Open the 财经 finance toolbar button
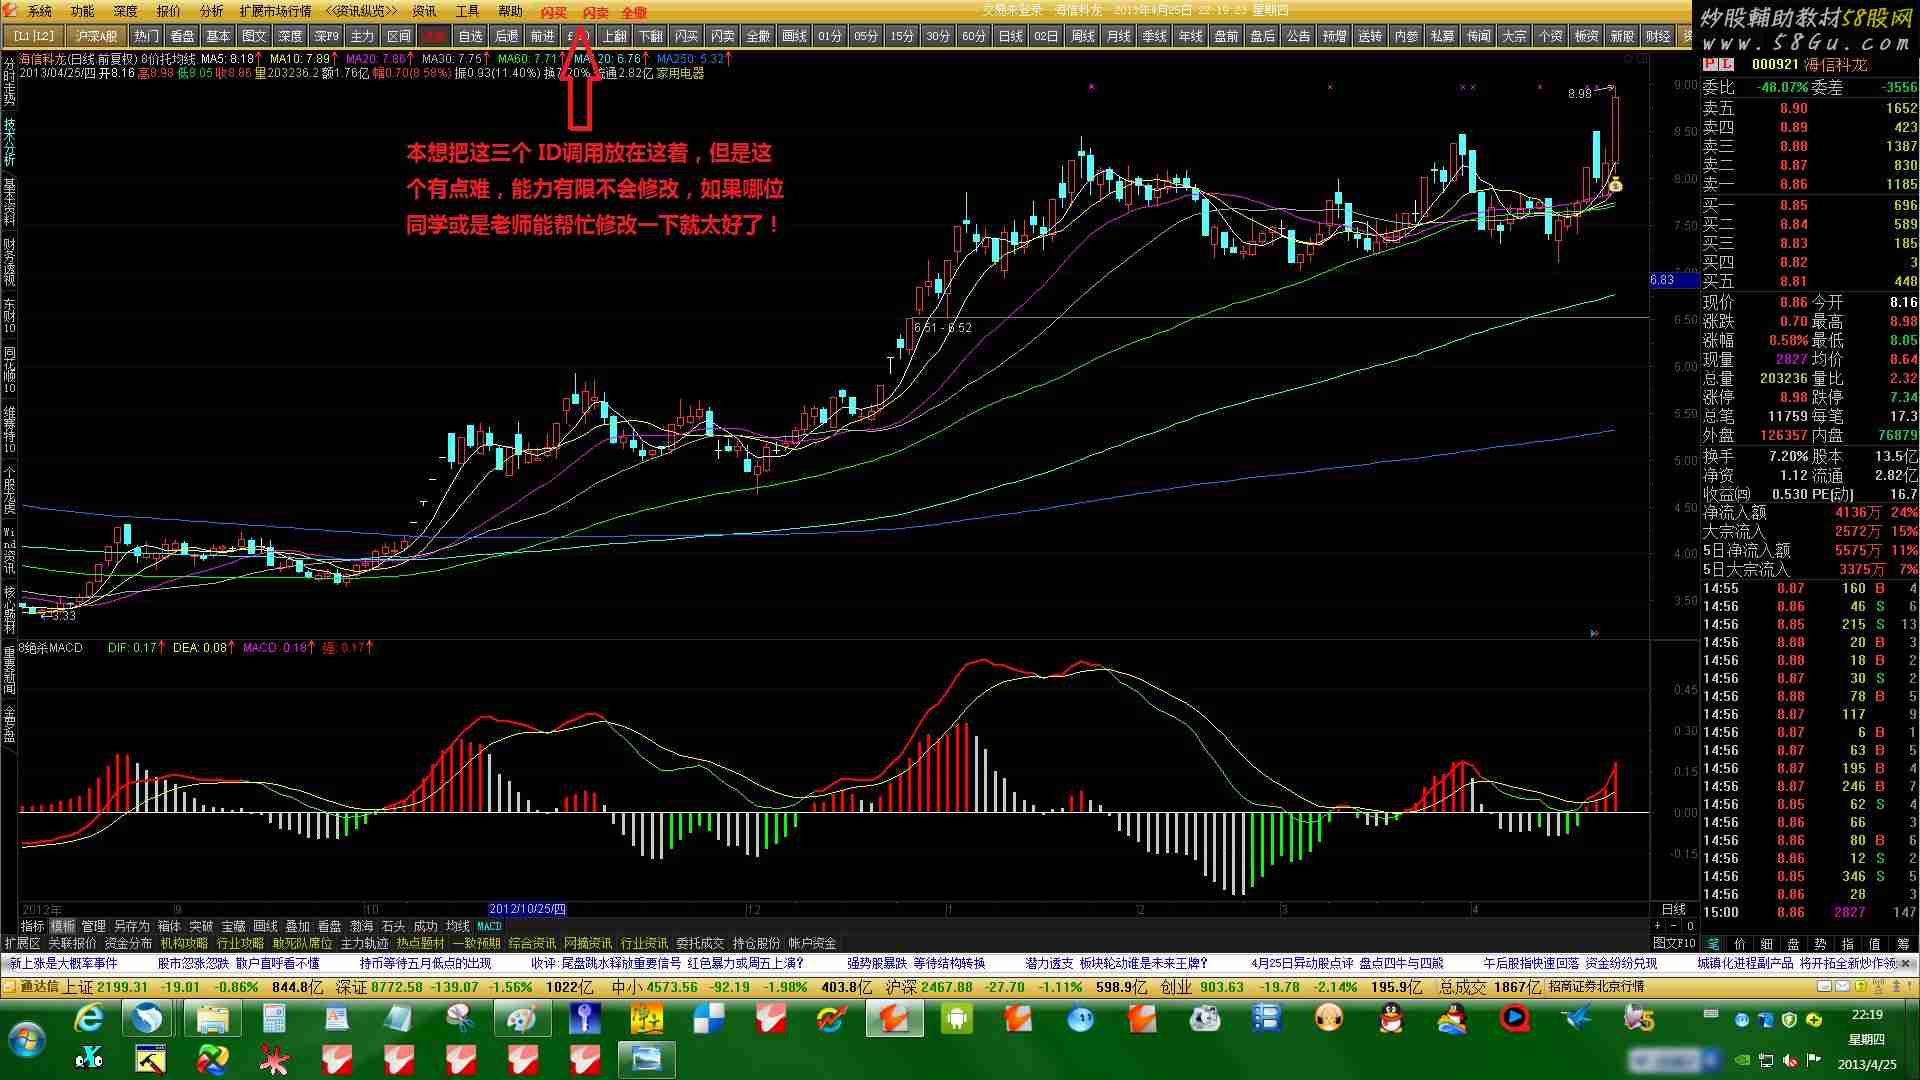This screenshot has width=1920, height=1080. point(1658,36)
